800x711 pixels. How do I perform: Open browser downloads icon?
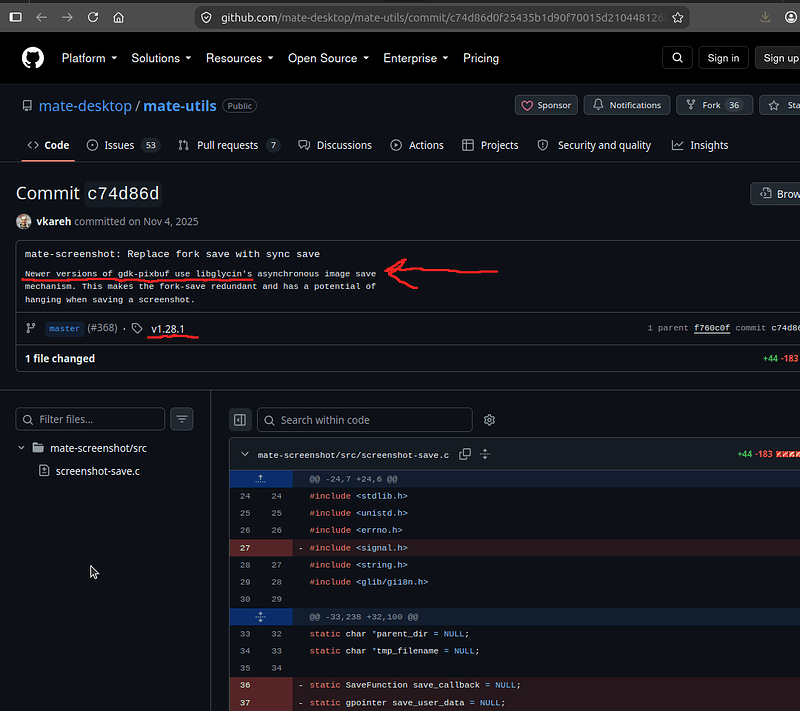point(765,17)
